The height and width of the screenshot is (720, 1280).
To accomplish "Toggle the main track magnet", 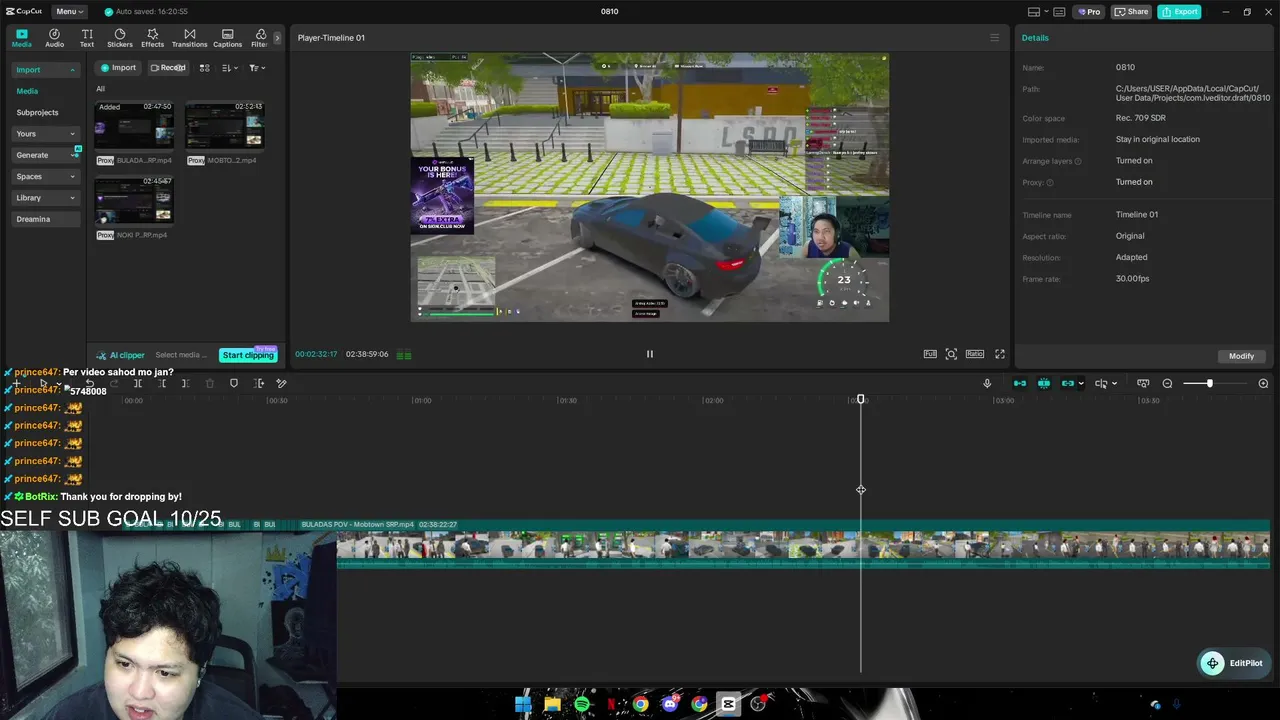I will pos(1020,384).
